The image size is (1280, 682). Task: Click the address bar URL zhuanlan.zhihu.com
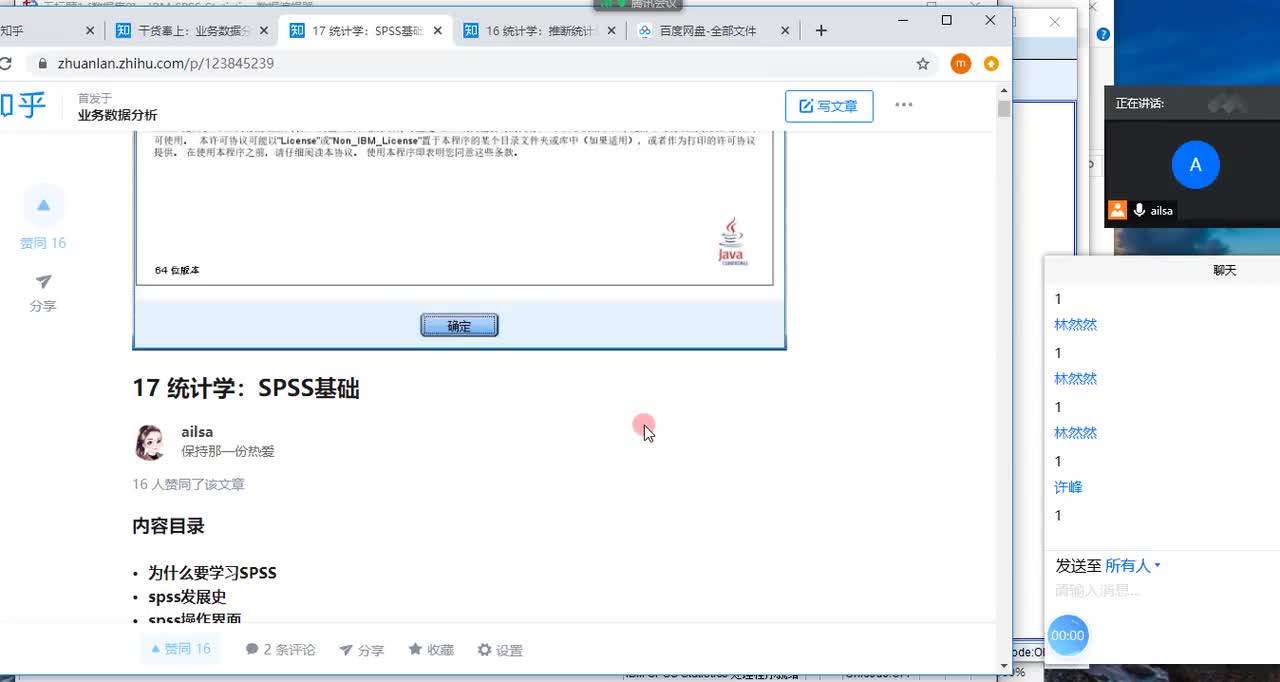(x=166, y=64)
